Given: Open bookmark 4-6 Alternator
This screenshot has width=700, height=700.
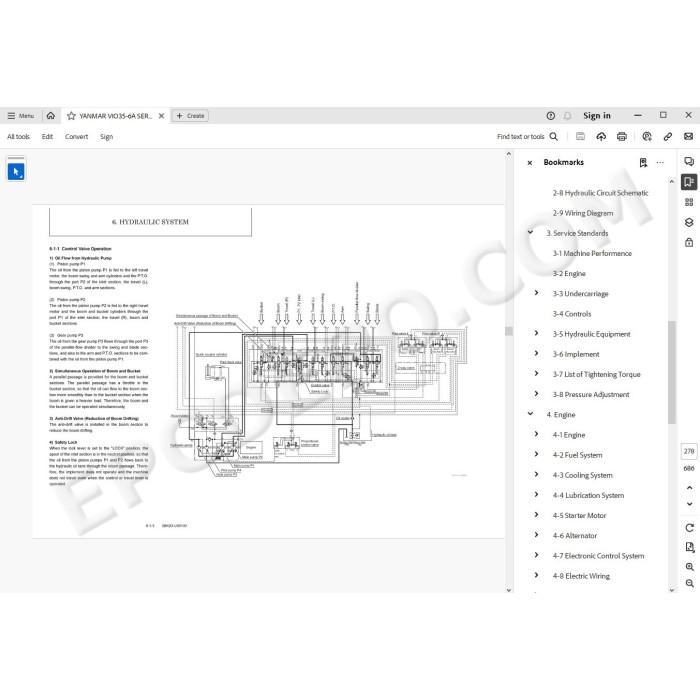Looking at the screenshot, I should tap(575, 535).
